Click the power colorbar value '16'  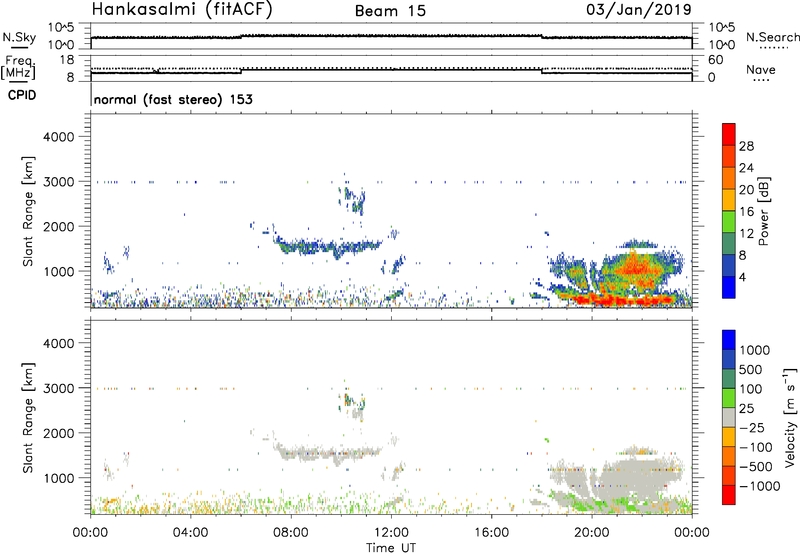746,212
